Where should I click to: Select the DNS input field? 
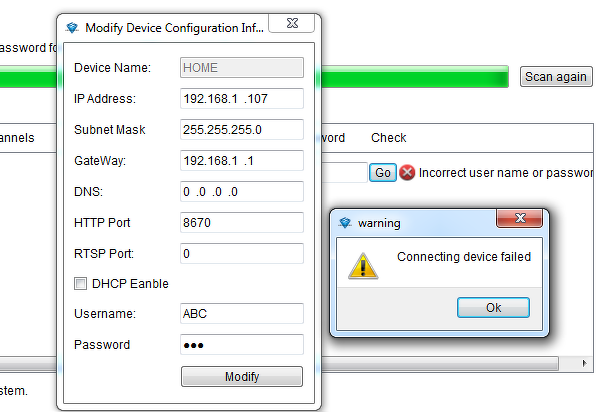click(x=241, y=192)
